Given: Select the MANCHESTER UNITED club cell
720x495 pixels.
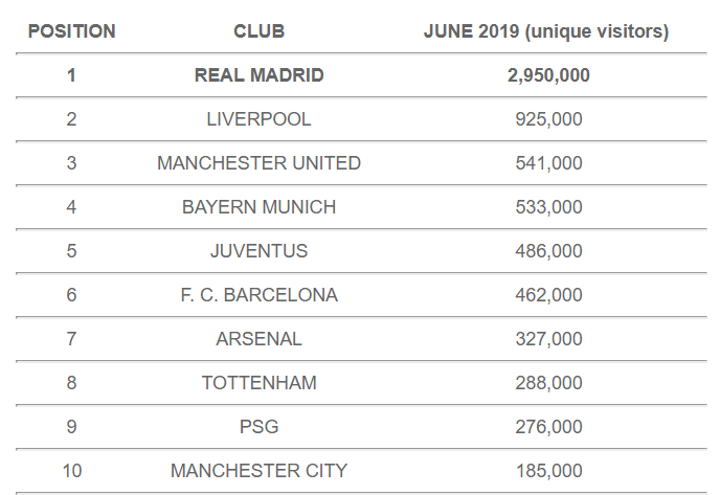Looking at the screenshot, I should 259,163.
